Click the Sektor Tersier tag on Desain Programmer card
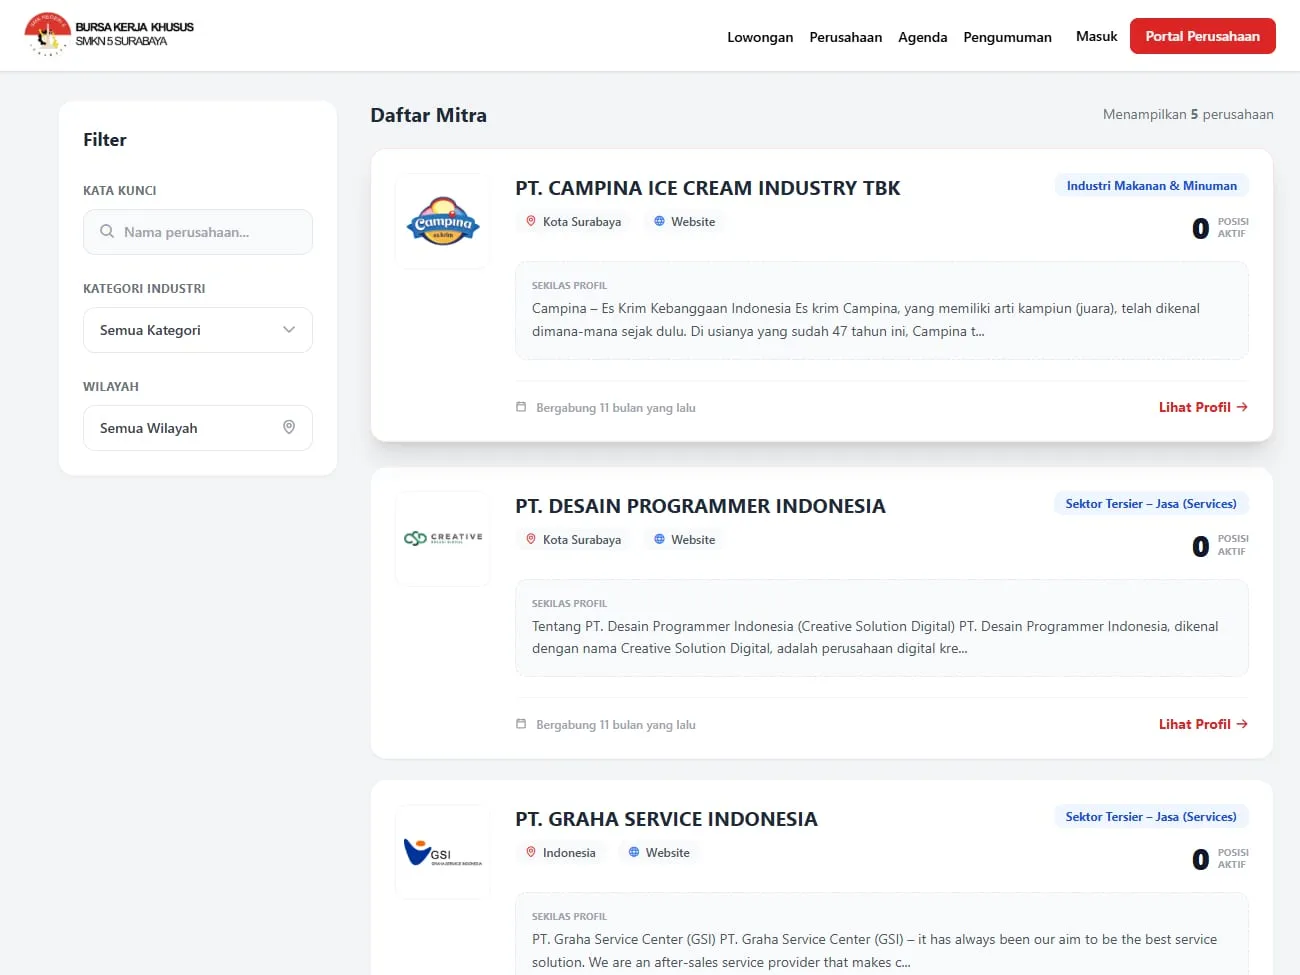This screenshot has width=1300, height=975. (x=1151, y=504)
